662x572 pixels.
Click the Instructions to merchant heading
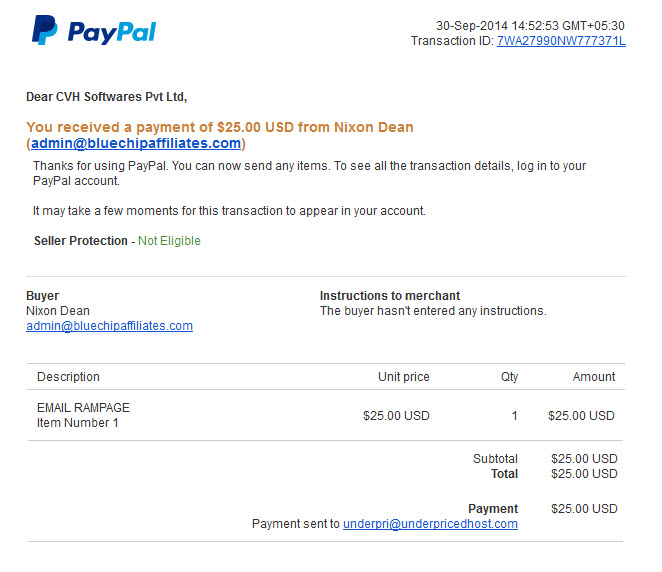[390, 295]
